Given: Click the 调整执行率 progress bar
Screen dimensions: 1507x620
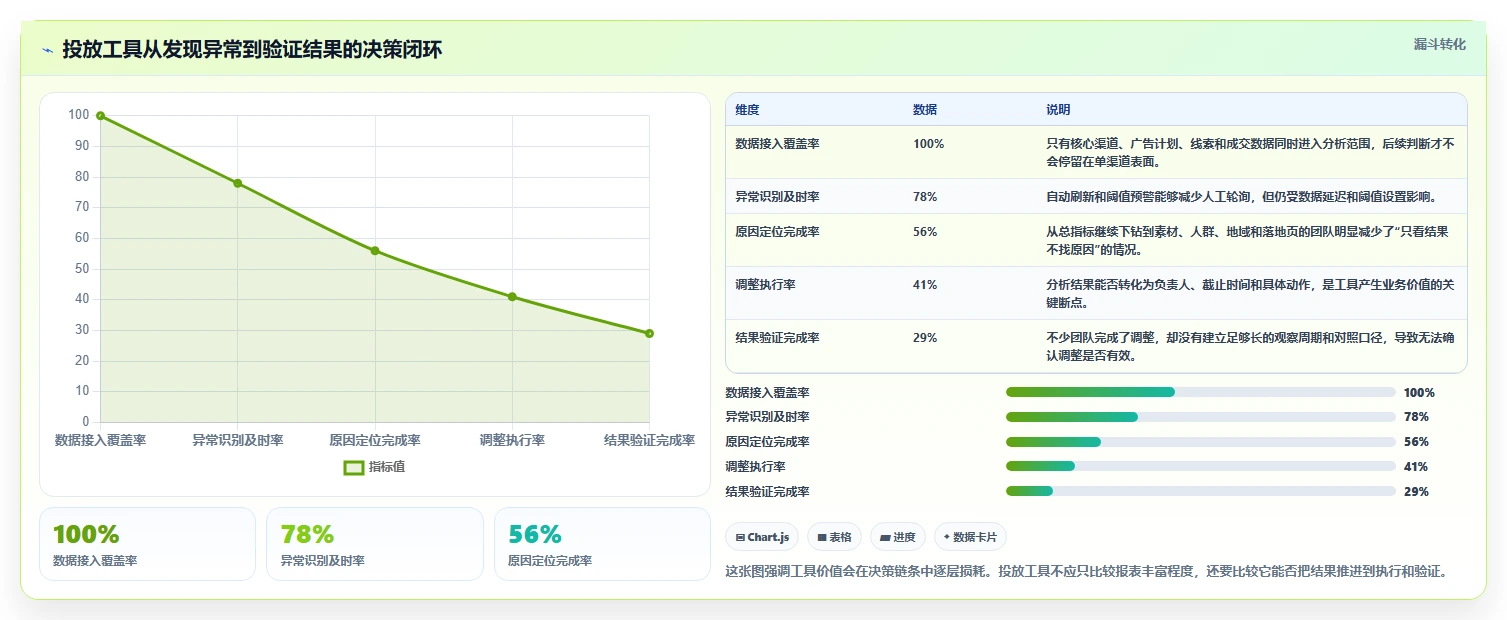Looking at the screenshot, I should coord(1200,466).
